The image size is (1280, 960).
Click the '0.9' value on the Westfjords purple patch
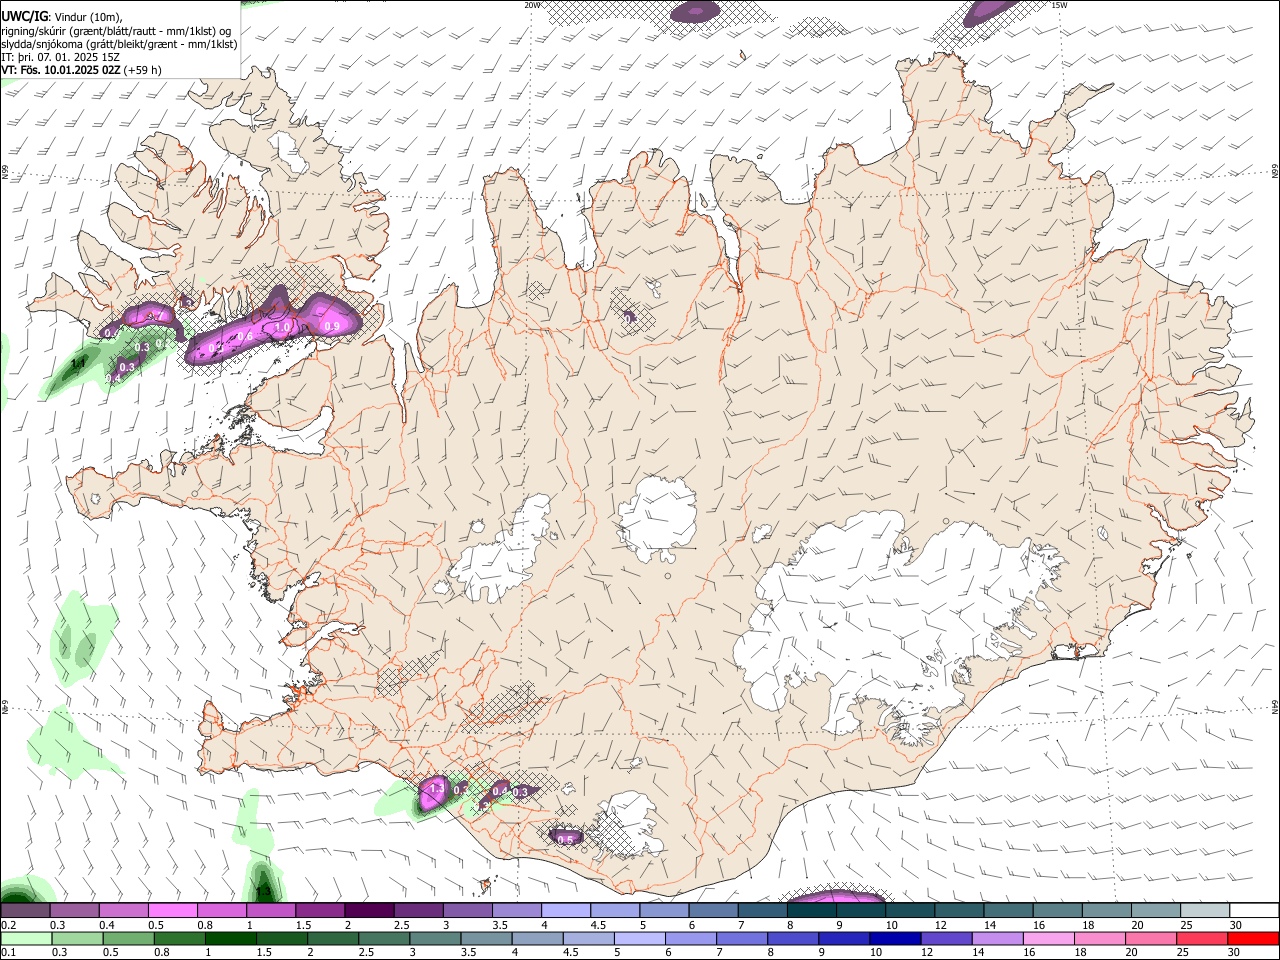[x=332, y=326]
